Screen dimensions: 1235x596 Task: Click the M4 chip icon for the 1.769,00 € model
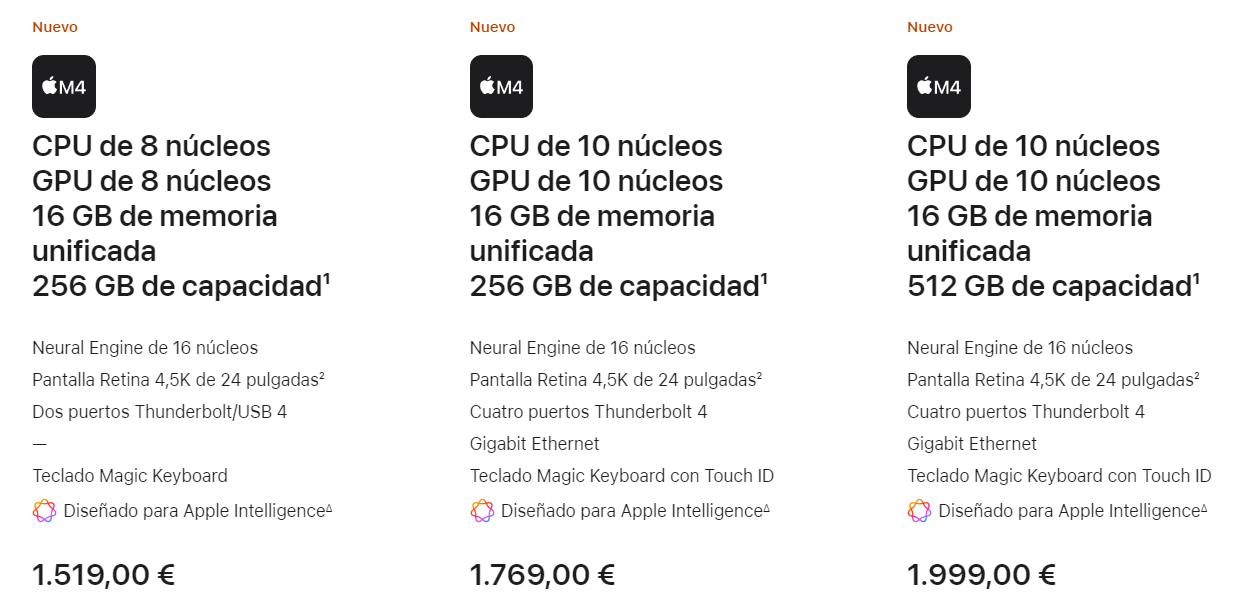[x=501, y=86]
